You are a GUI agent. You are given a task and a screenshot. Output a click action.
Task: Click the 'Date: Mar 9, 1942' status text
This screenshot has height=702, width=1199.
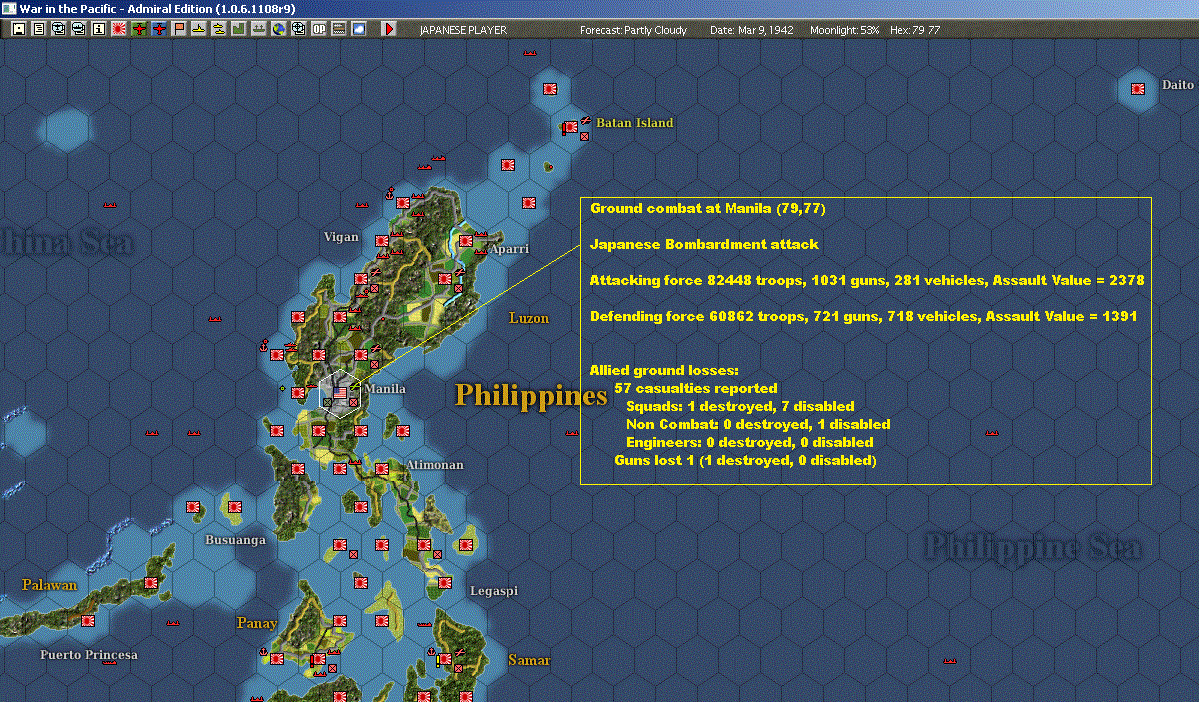click(752, 30)
